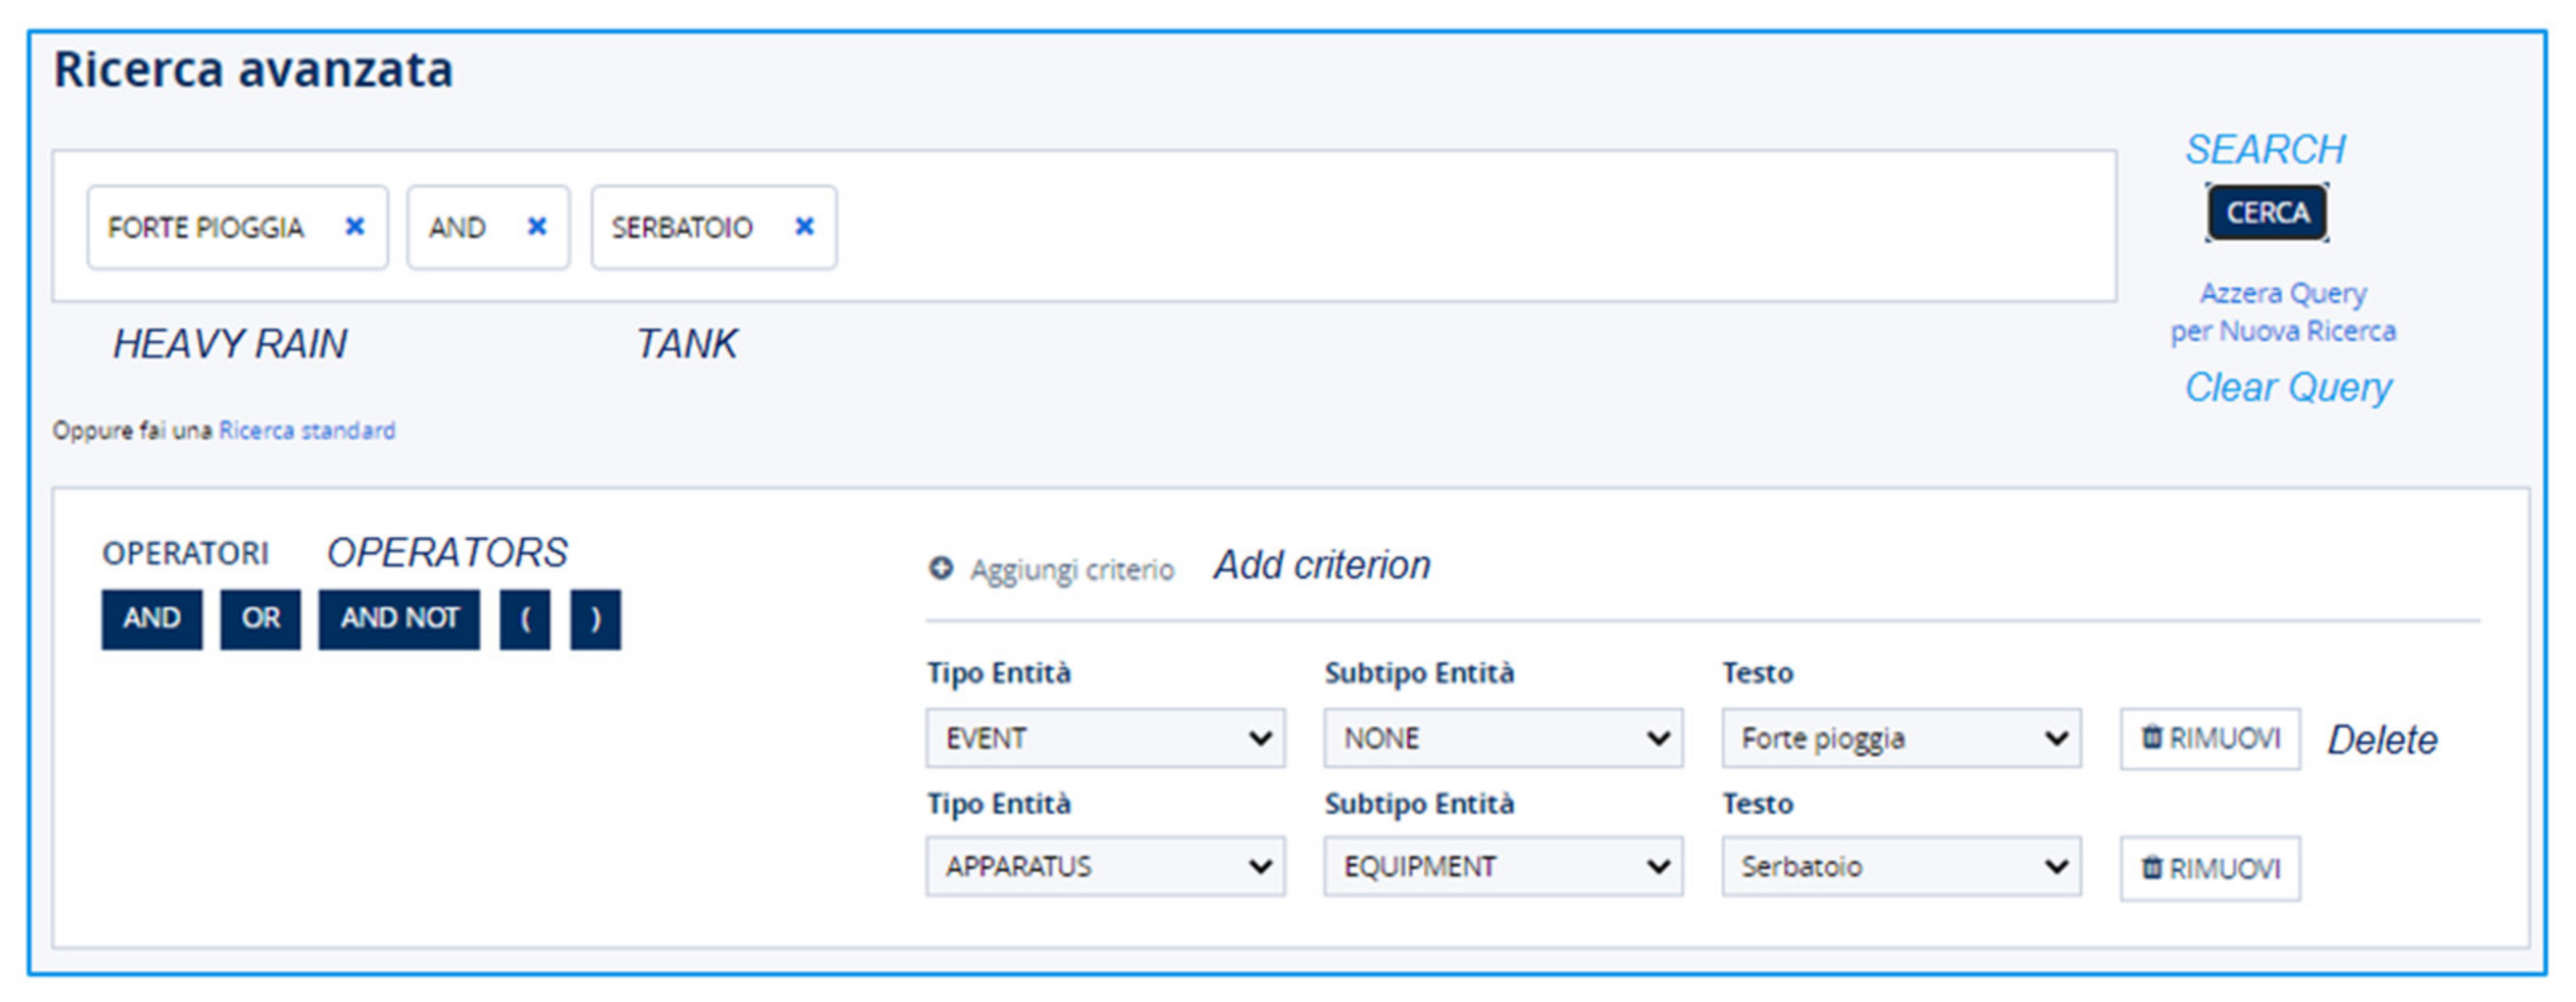Add the AND NOT operator button
Image resolution: width=2576 pixels, height=1002 pixels.
click(399, 619)
